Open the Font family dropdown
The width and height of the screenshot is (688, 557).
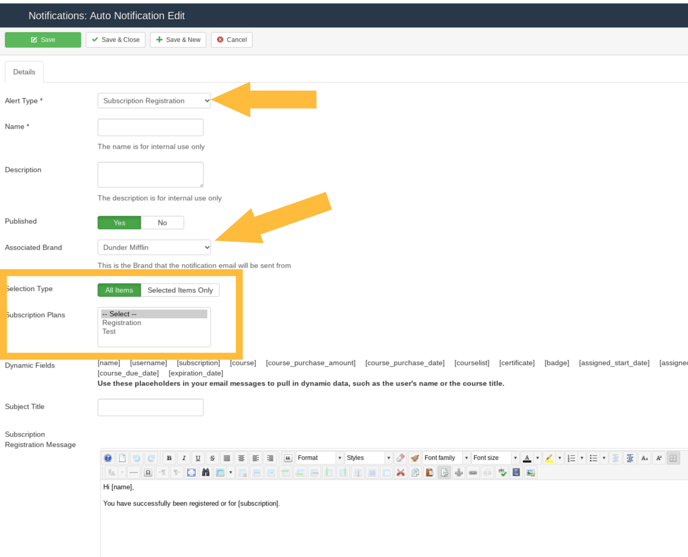[x=446, y=458]
